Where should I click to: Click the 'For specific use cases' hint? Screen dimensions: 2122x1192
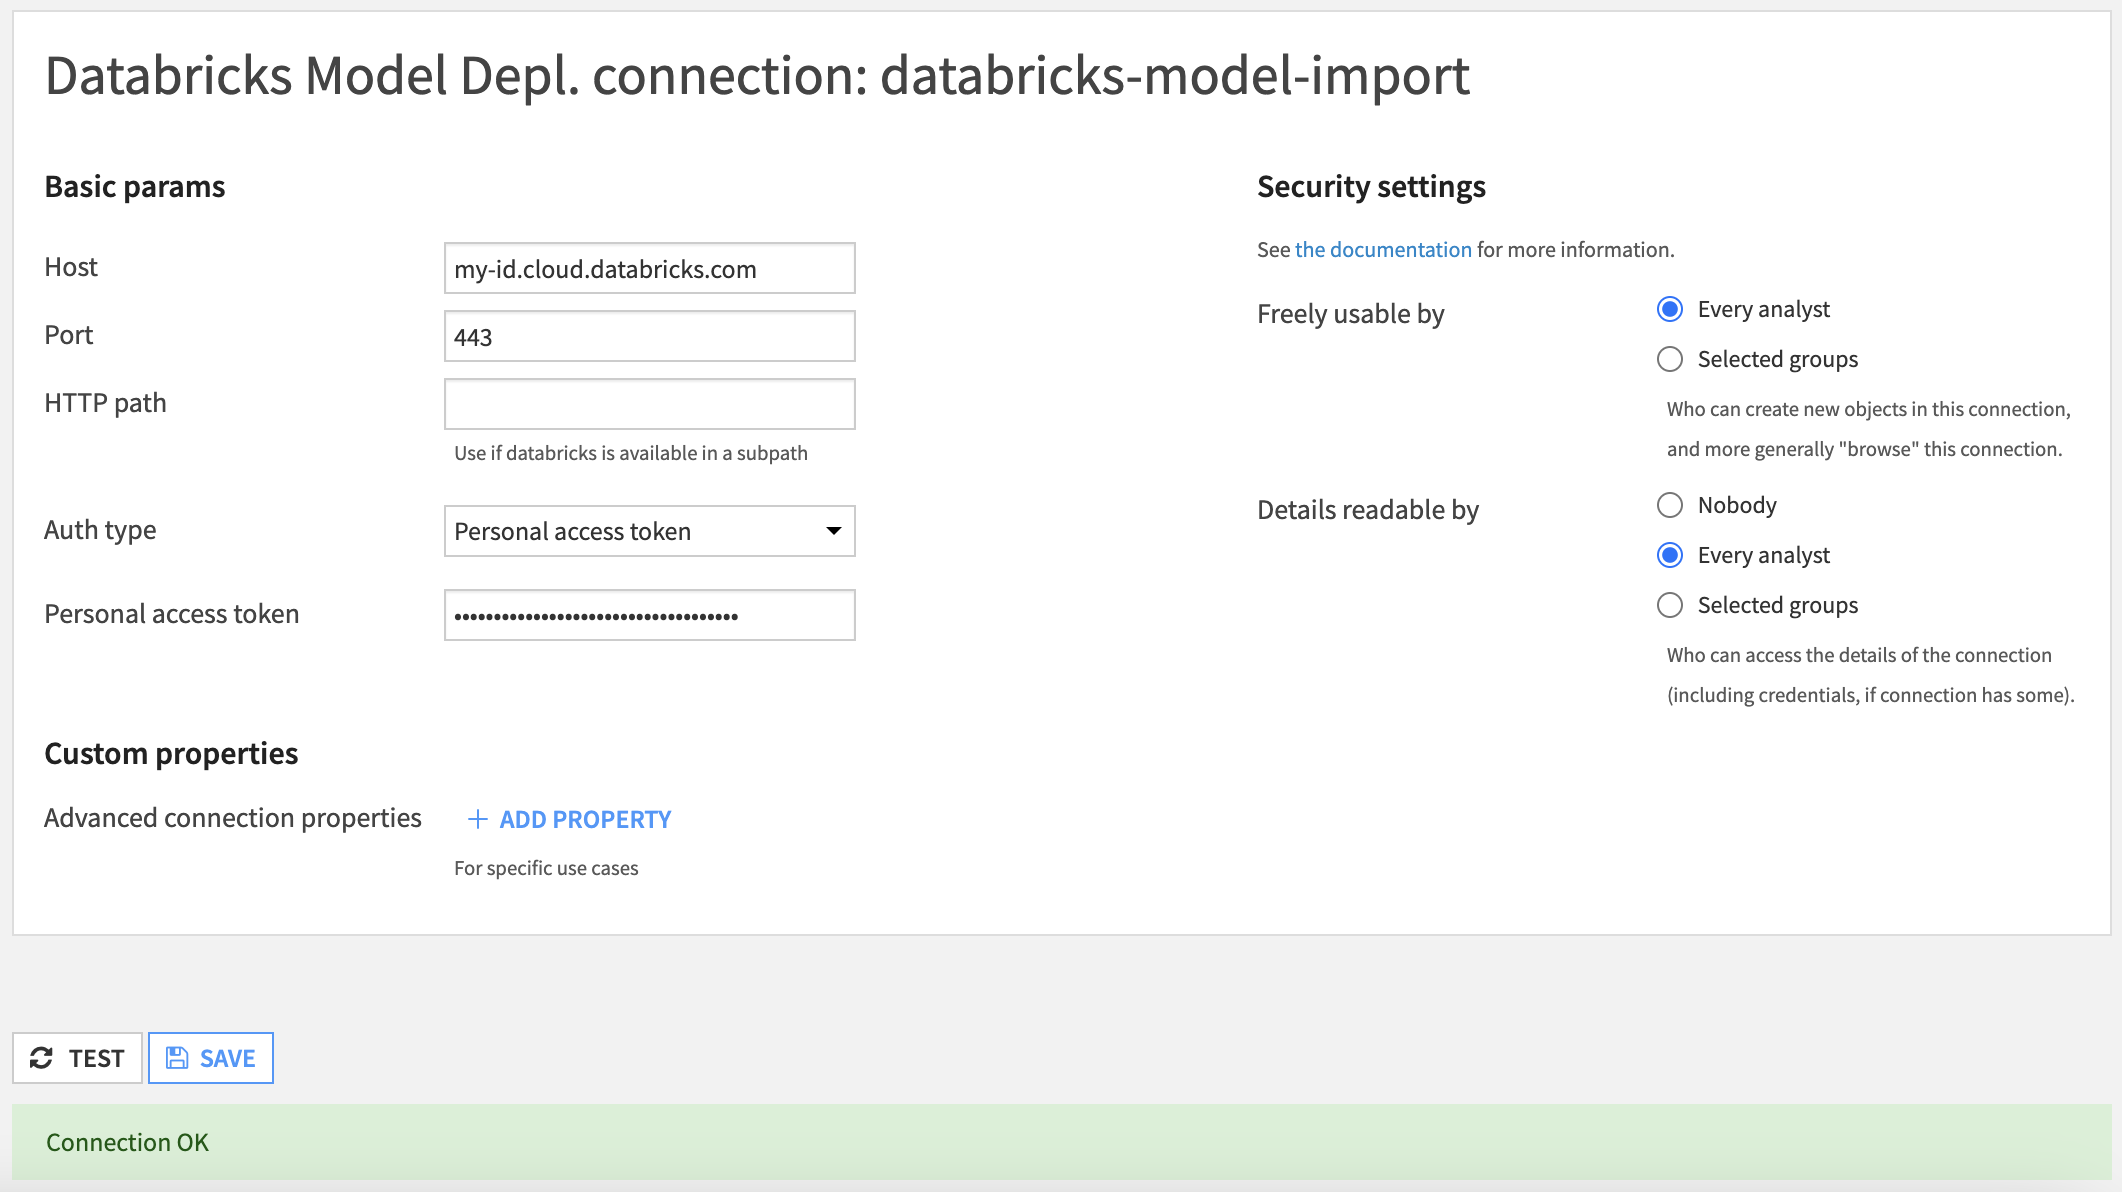coord(546,868)
